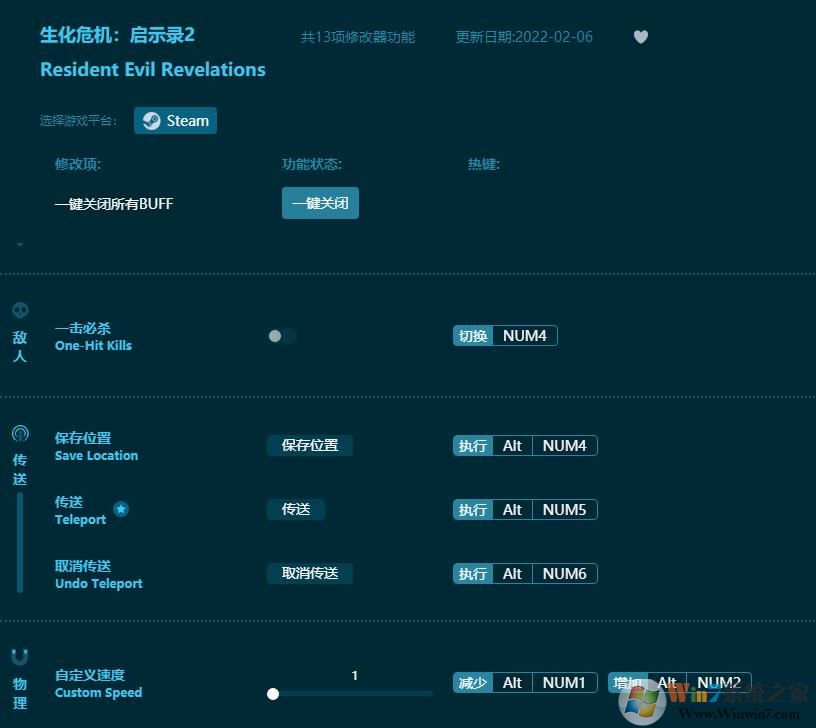
Task: Click the Custom Speed label
Action: coord(98,692)
